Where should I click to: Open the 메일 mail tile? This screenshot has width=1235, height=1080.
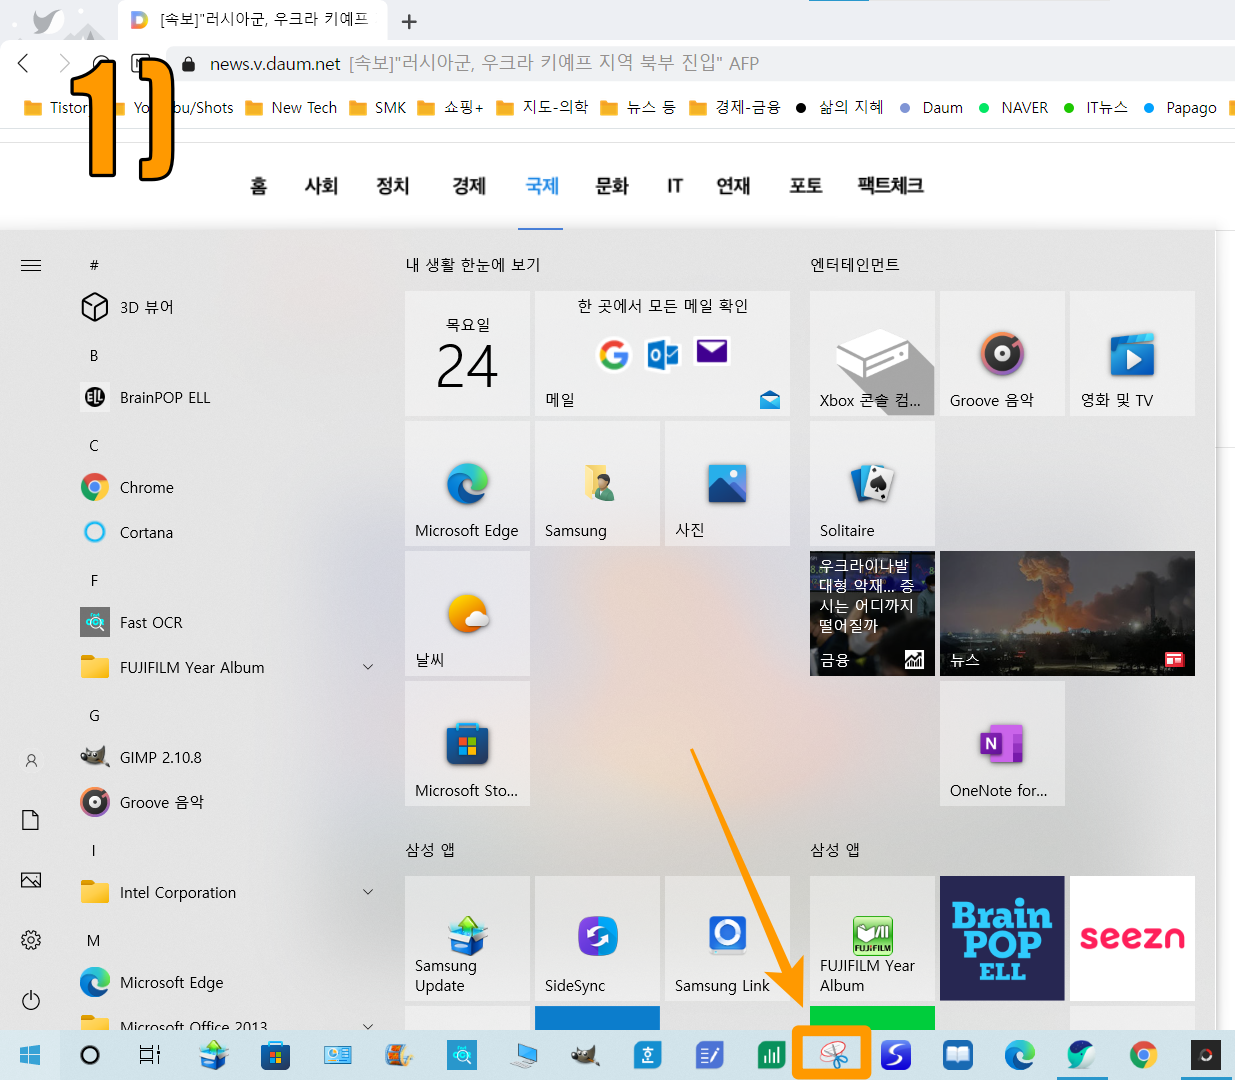pyautogui.click(x=662, y=354)
